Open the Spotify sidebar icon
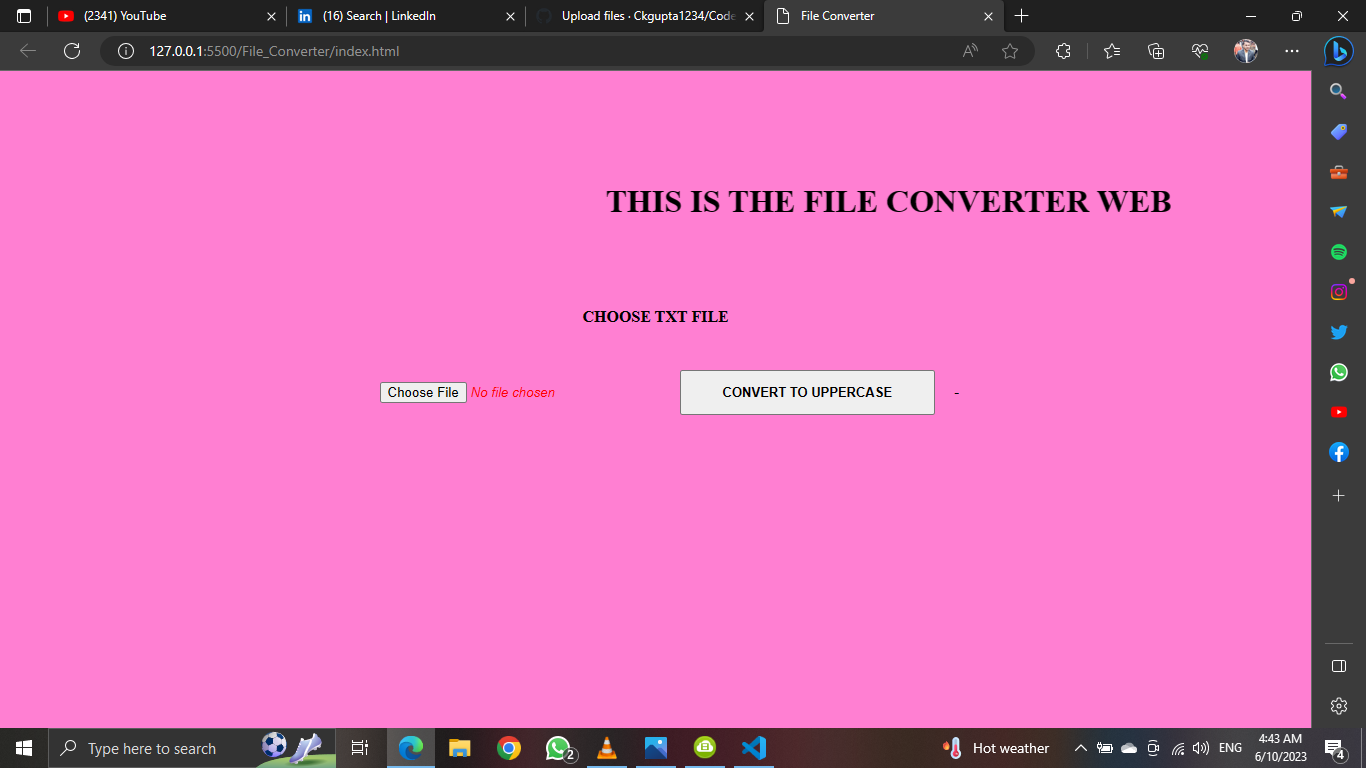 pos(1339,251)
